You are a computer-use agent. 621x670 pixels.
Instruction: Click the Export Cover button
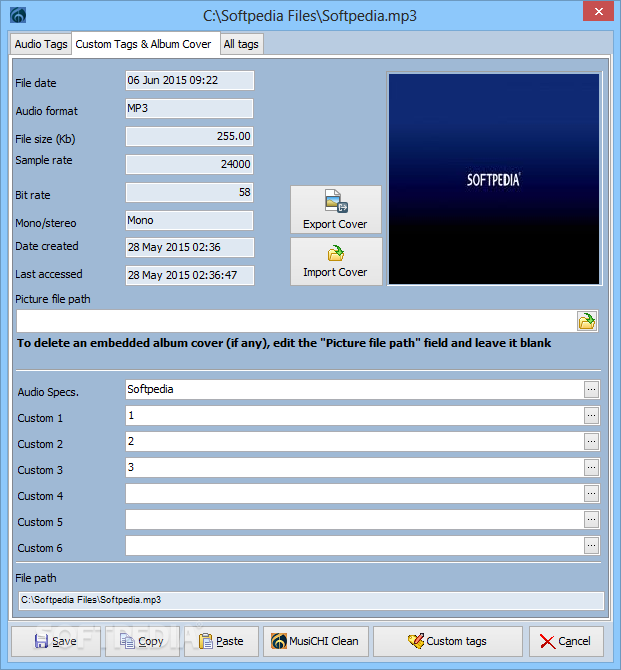point(336,209)
